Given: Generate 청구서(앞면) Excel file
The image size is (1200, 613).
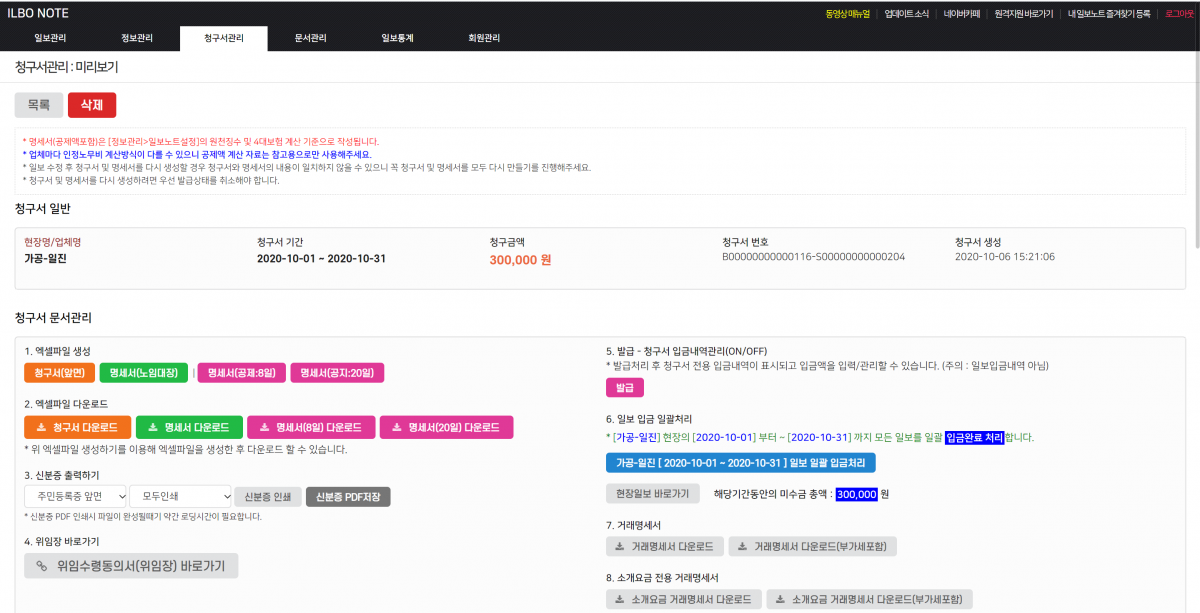Looking at the screenshot, I should 60,373.
